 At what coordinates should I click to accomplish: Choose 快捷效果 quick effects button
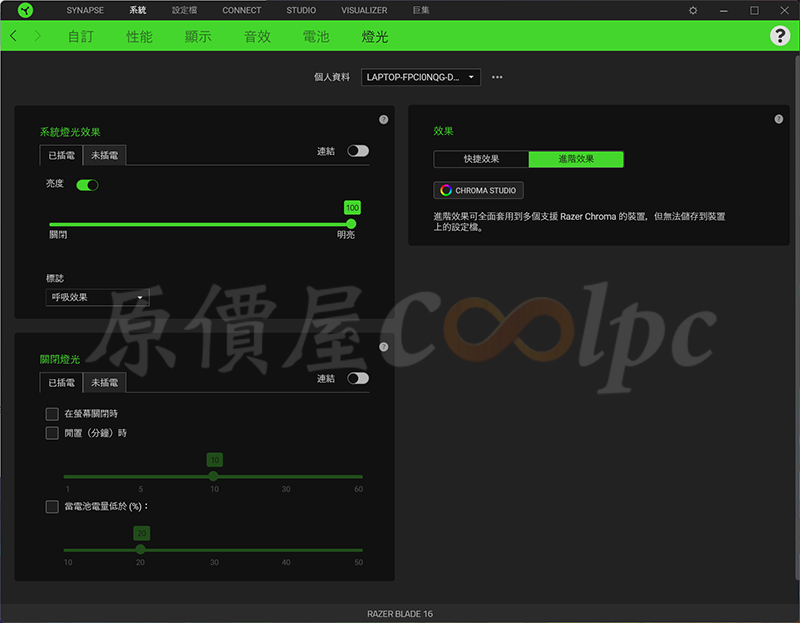tap(481, 159)
